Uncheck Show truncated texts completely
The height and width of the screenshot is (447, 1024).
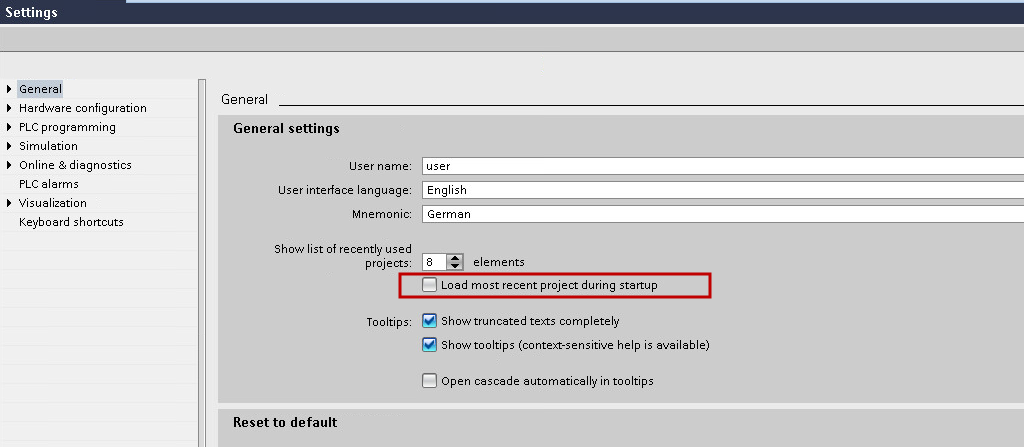(430, 321)
